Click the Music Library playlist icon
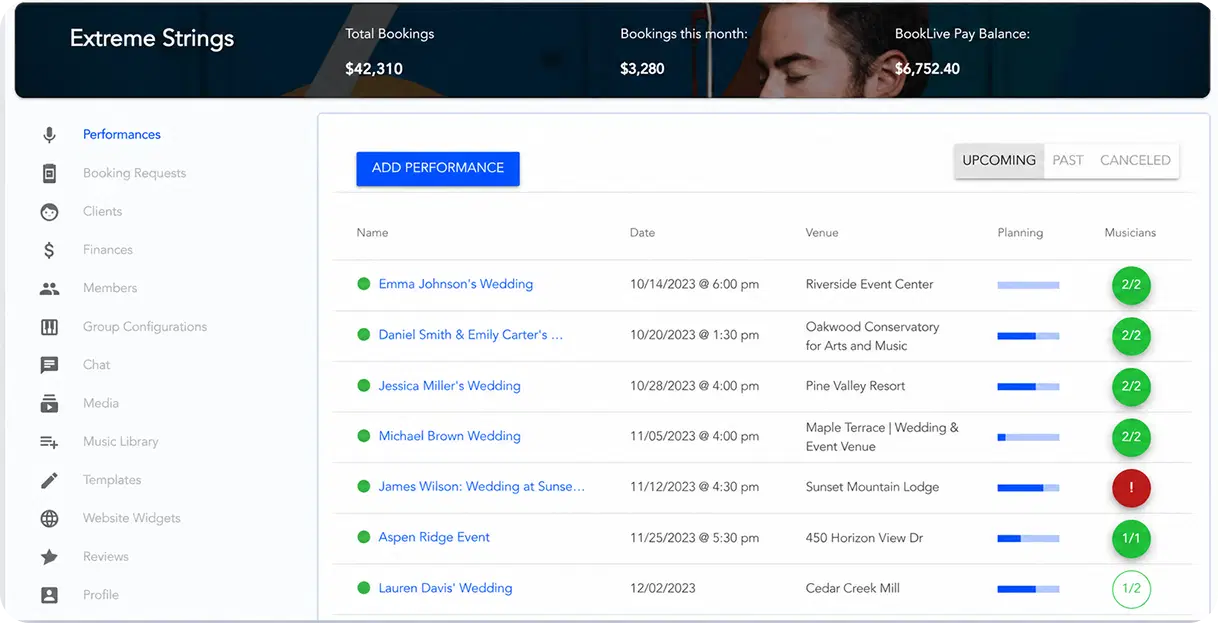Viewport: 1218px width, 623px height. (49, 442)
